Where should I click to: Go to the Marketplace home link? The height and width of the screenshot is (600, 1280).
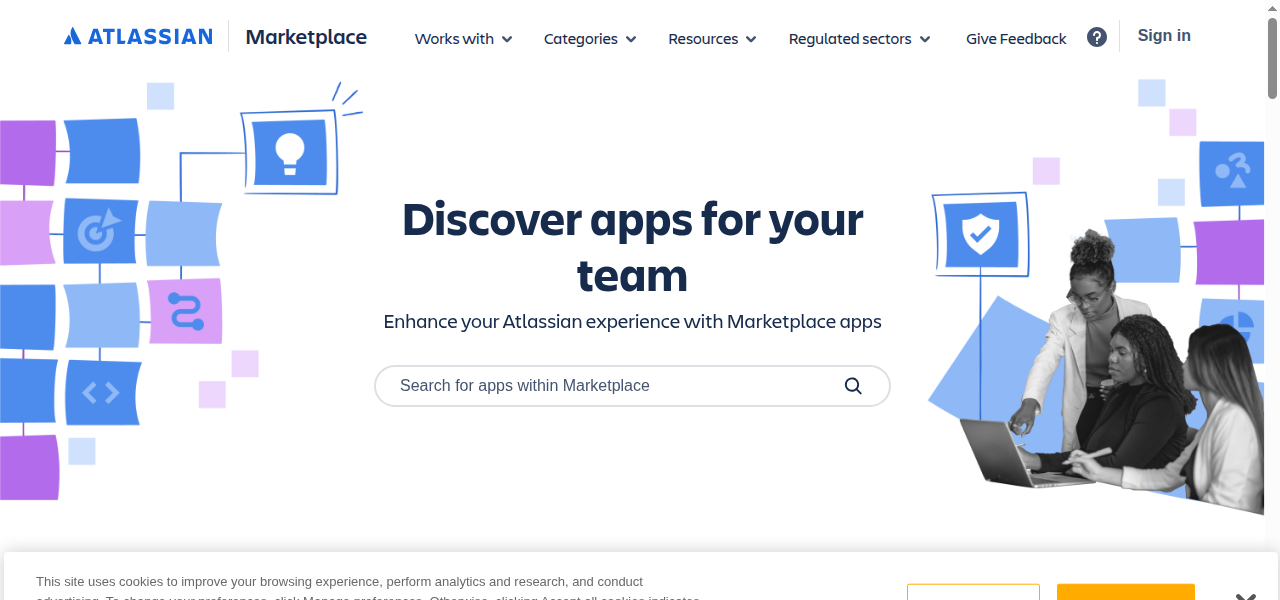coord(305,37)
